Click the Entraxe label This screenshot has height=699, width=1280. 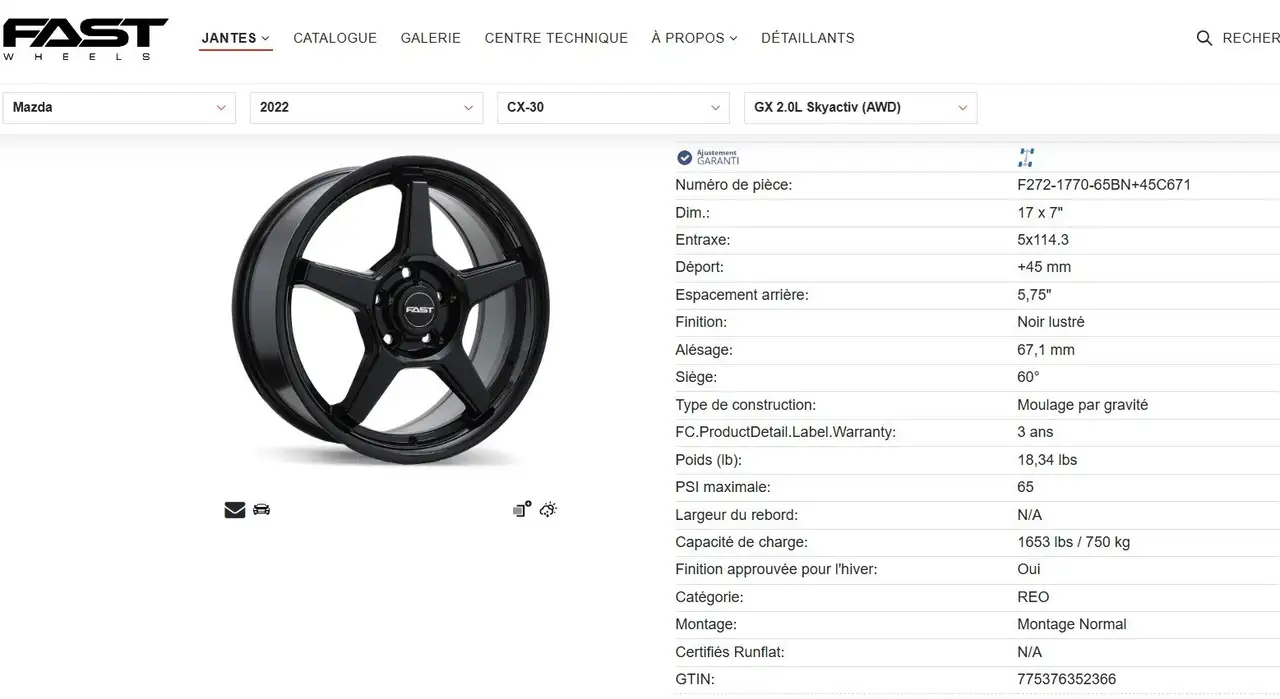[703, 240]
